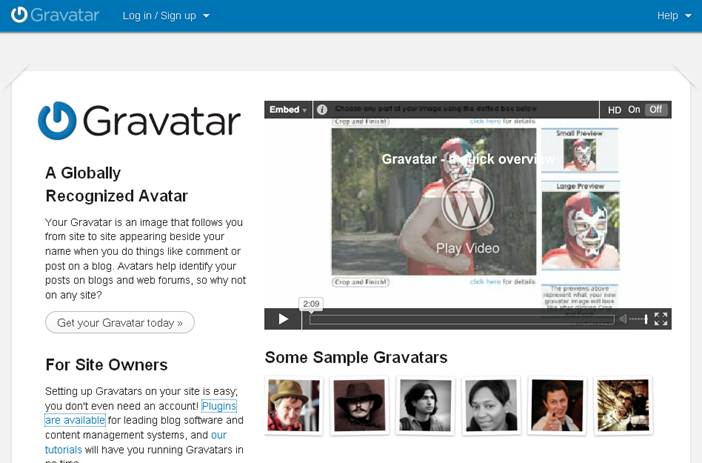Open the Log in / Sign up dropdown
This screenshot has width=702, height=463.
click(x=166, y=16)
